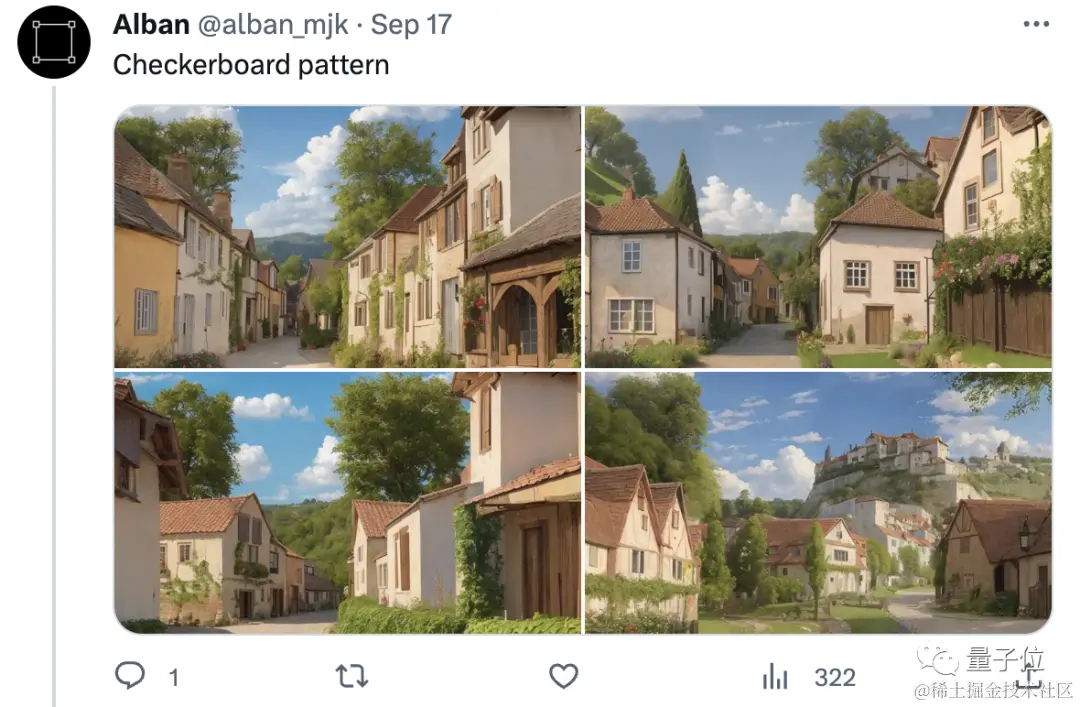Click the retweet arrows icon
This screenshot has width=1080, height=707.
(352, 676)
